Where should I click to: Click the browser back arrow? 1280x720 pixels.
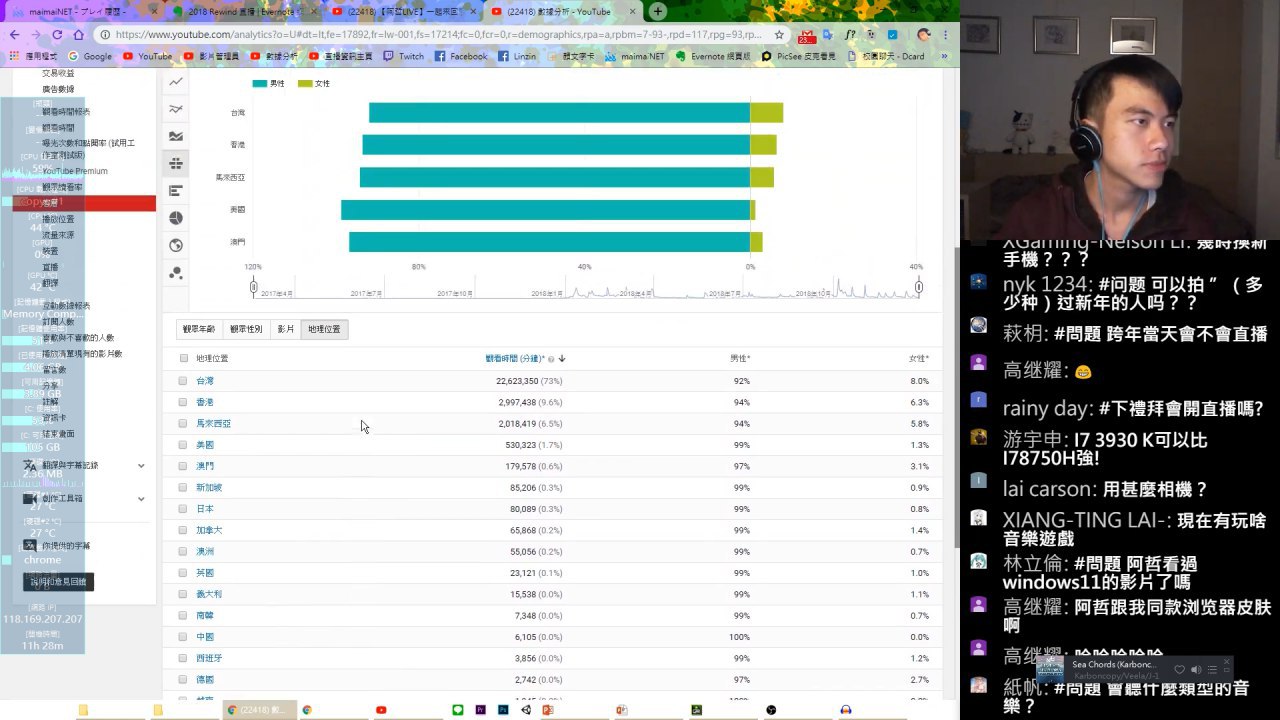[14, 35]
